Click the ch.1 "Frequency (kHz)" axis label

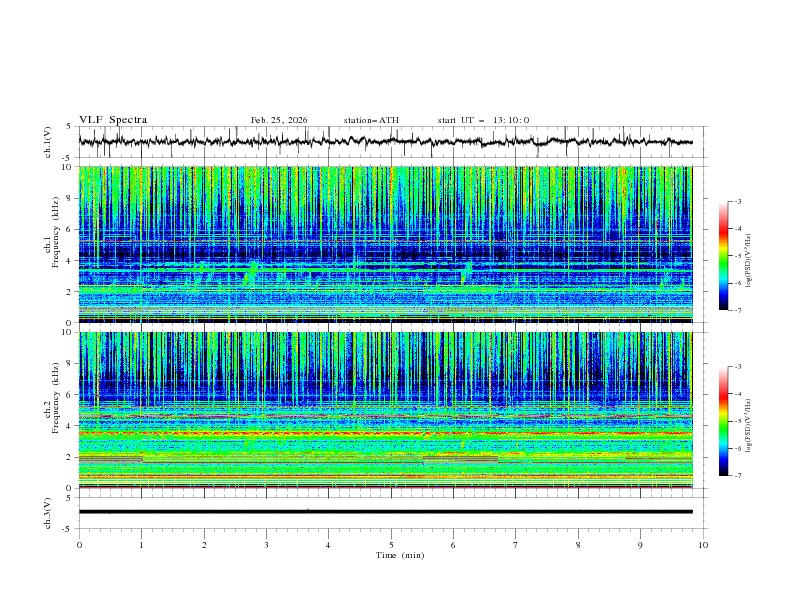coord(56,232)
